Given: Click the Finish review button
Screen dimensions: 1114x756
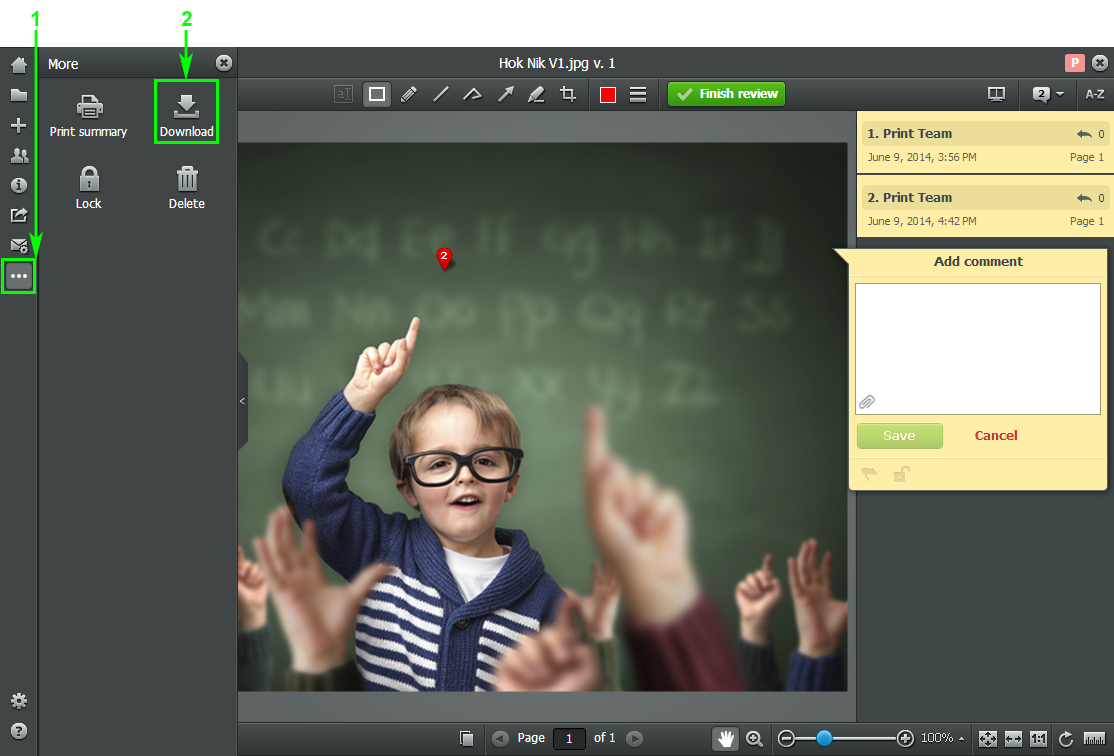Looking at the screenshot, I should coord(726,94).
